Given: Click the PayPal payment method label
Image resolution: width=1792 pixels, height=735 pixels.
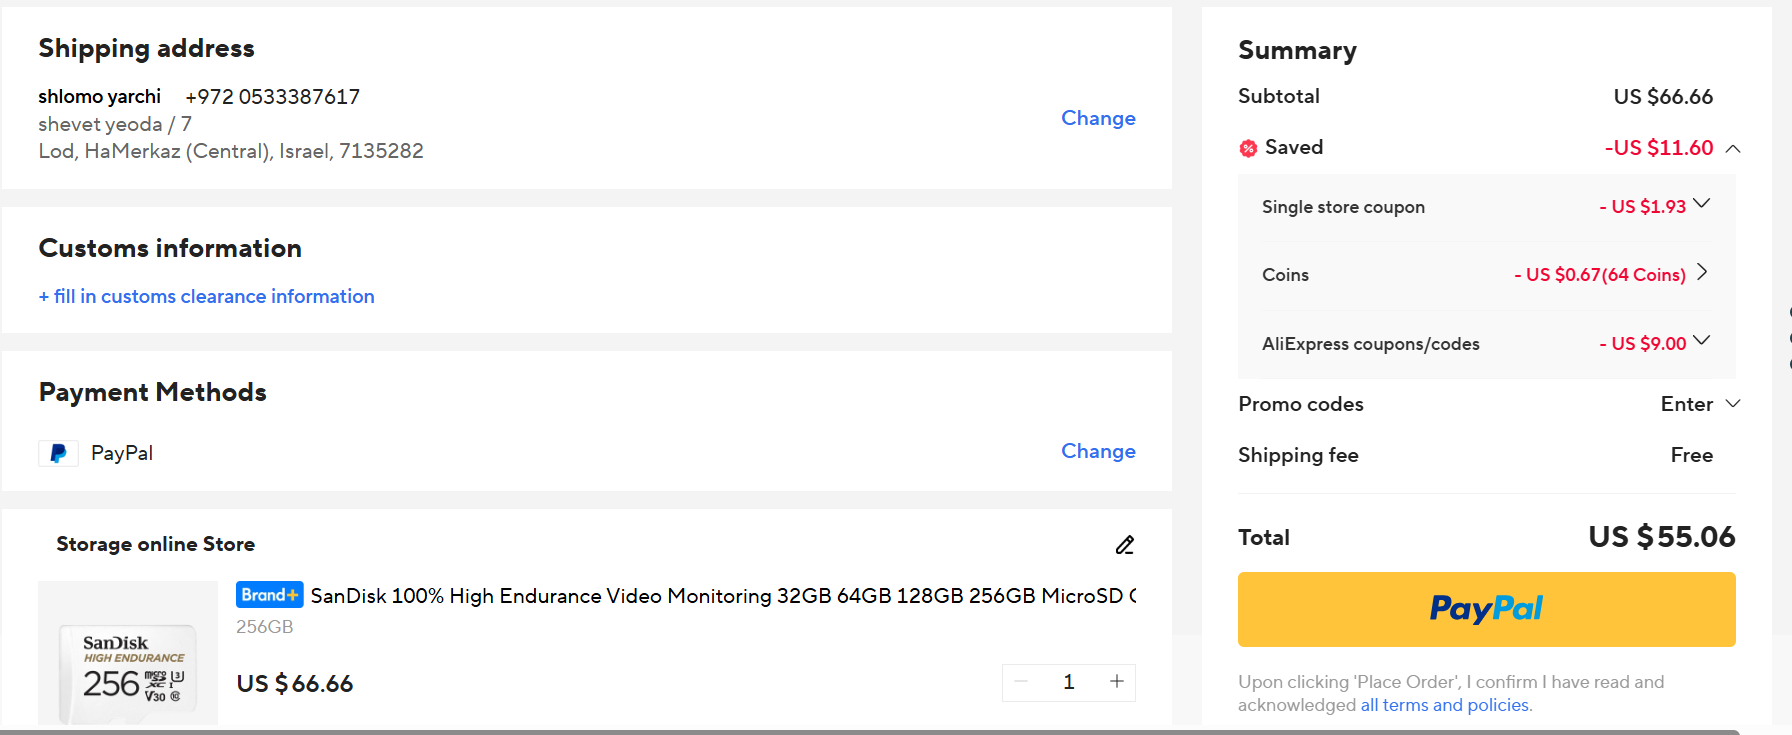Looking at the screenshot, I should point(122,453).
